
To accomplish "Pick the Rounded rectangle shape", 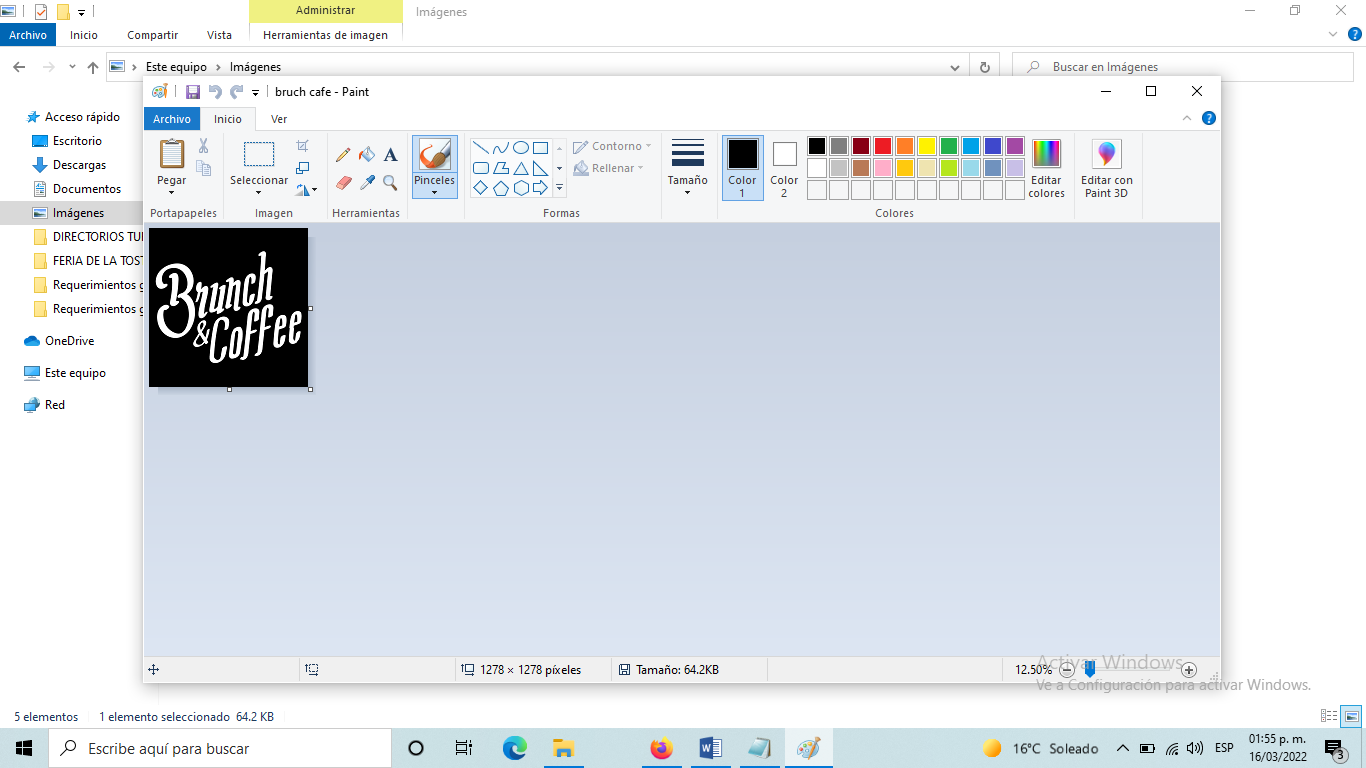I will [x=481, y=168].
